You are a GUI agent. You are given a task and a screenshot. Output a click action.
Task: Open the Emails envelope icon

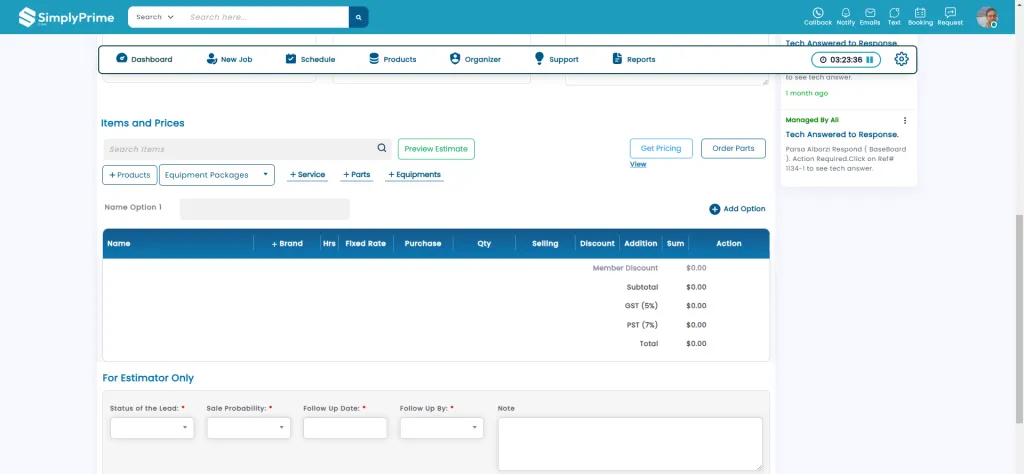tap(870, 17)
